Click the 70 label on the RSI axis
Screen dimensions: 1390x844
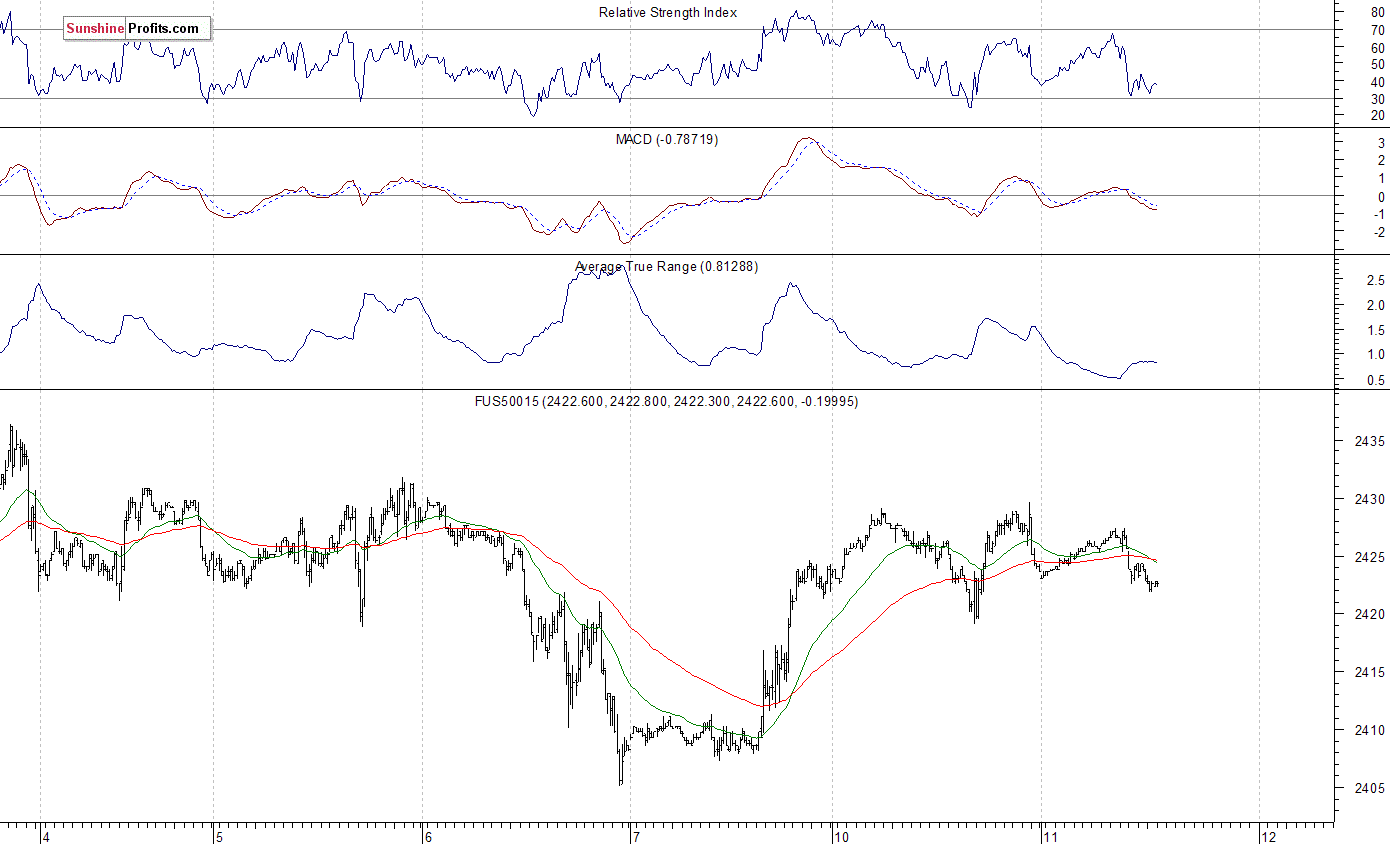(x=1379, y=31)
